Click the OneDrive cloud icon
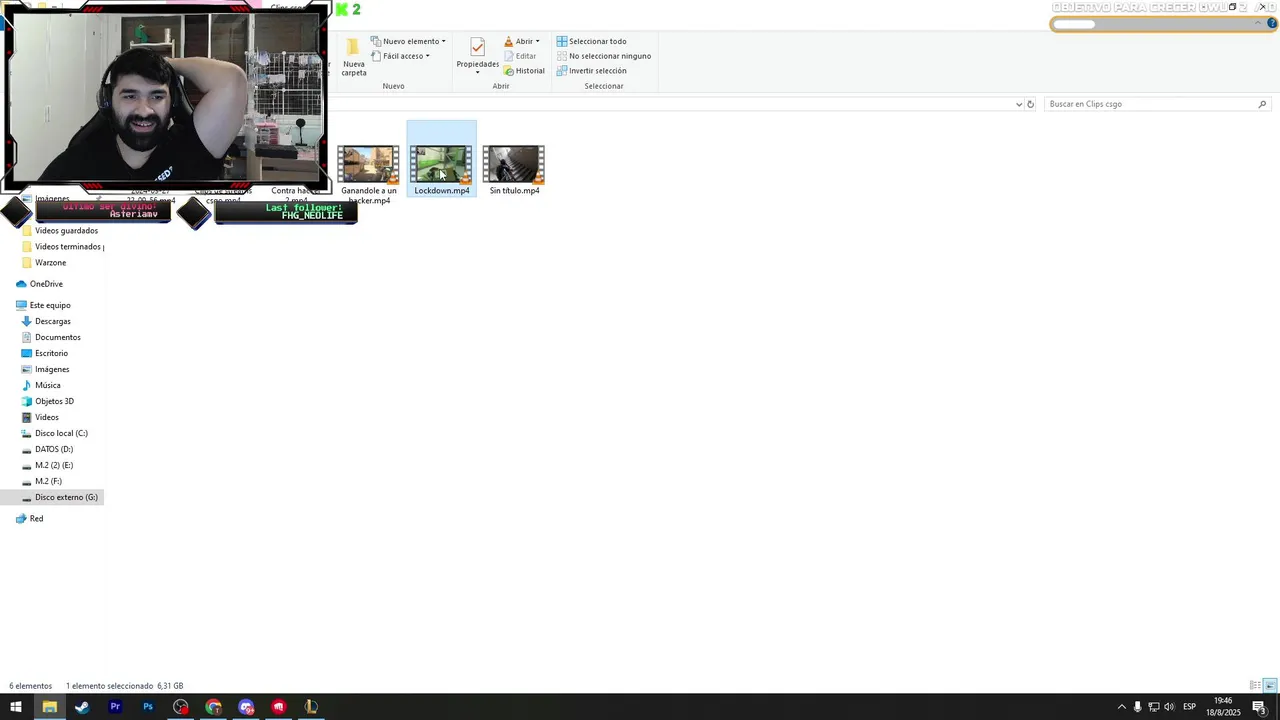The image size is (1280, 720). (21, 284)
